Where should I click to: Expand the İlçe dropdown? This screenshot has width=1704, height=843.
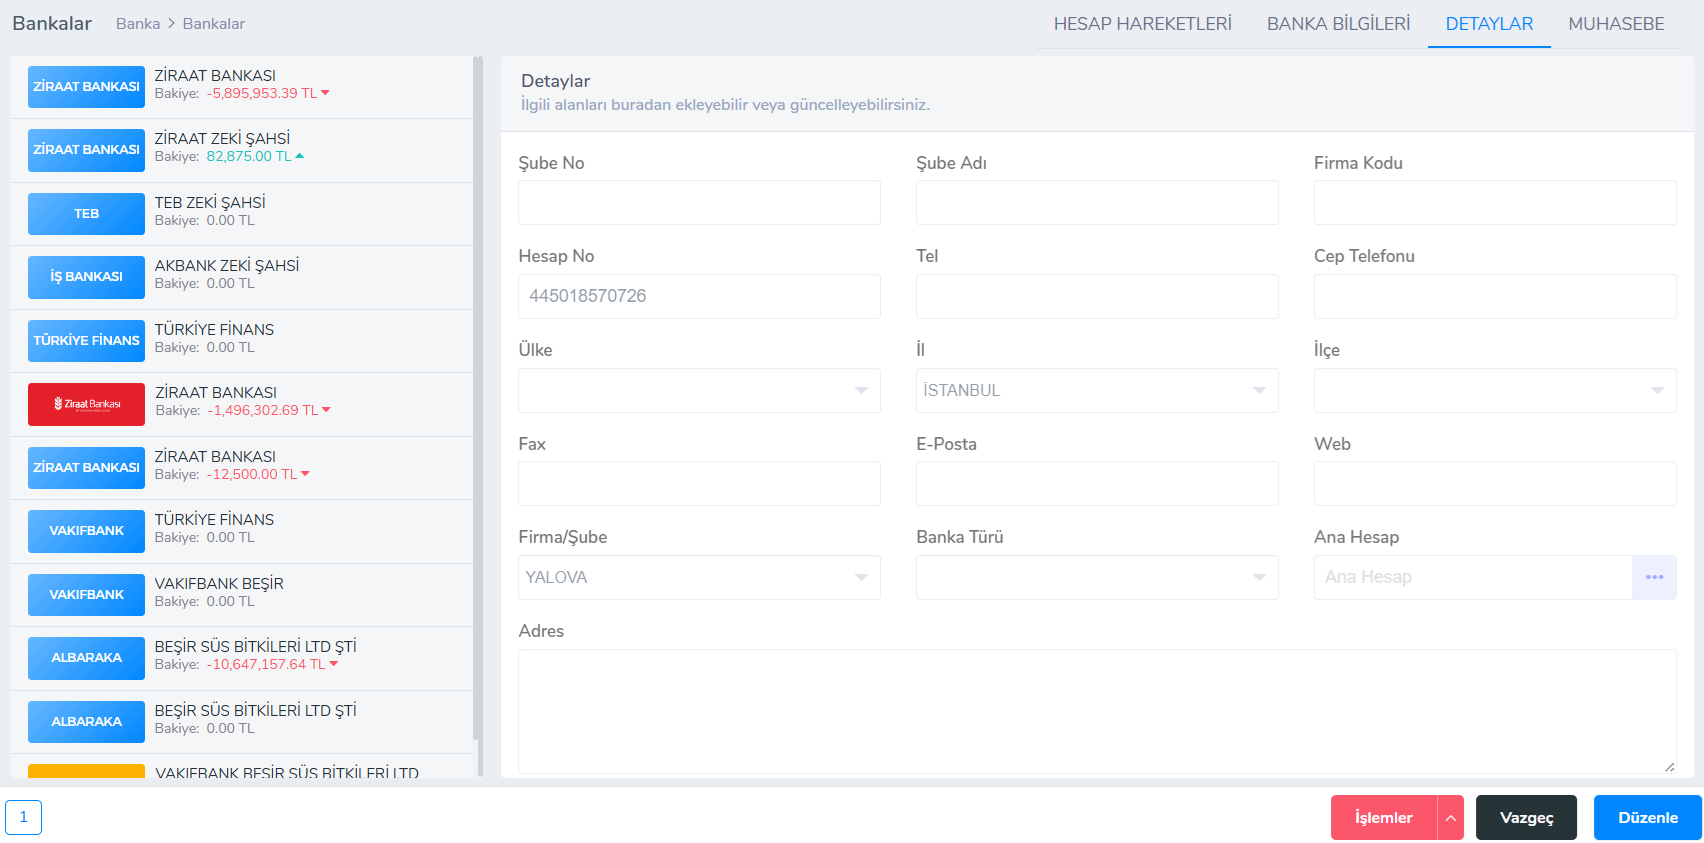pos(1494,390)
